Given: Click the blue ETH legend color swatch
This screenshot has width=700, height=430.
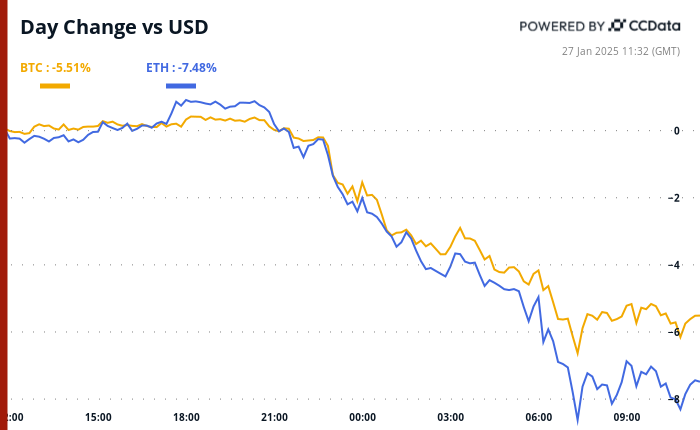Looking at the screenshot, I should click(181, 85).
